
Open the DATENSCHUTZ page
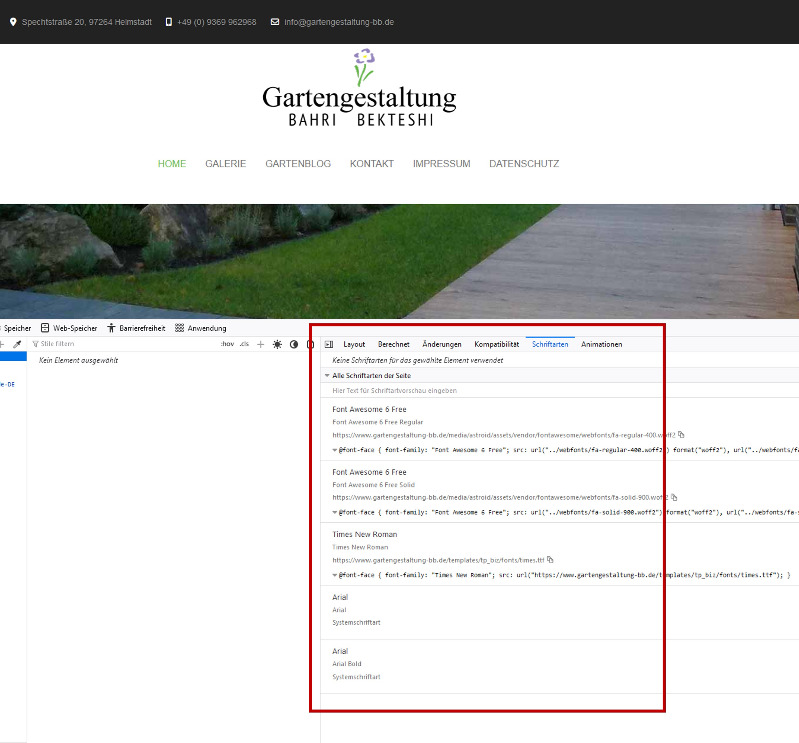524,164
